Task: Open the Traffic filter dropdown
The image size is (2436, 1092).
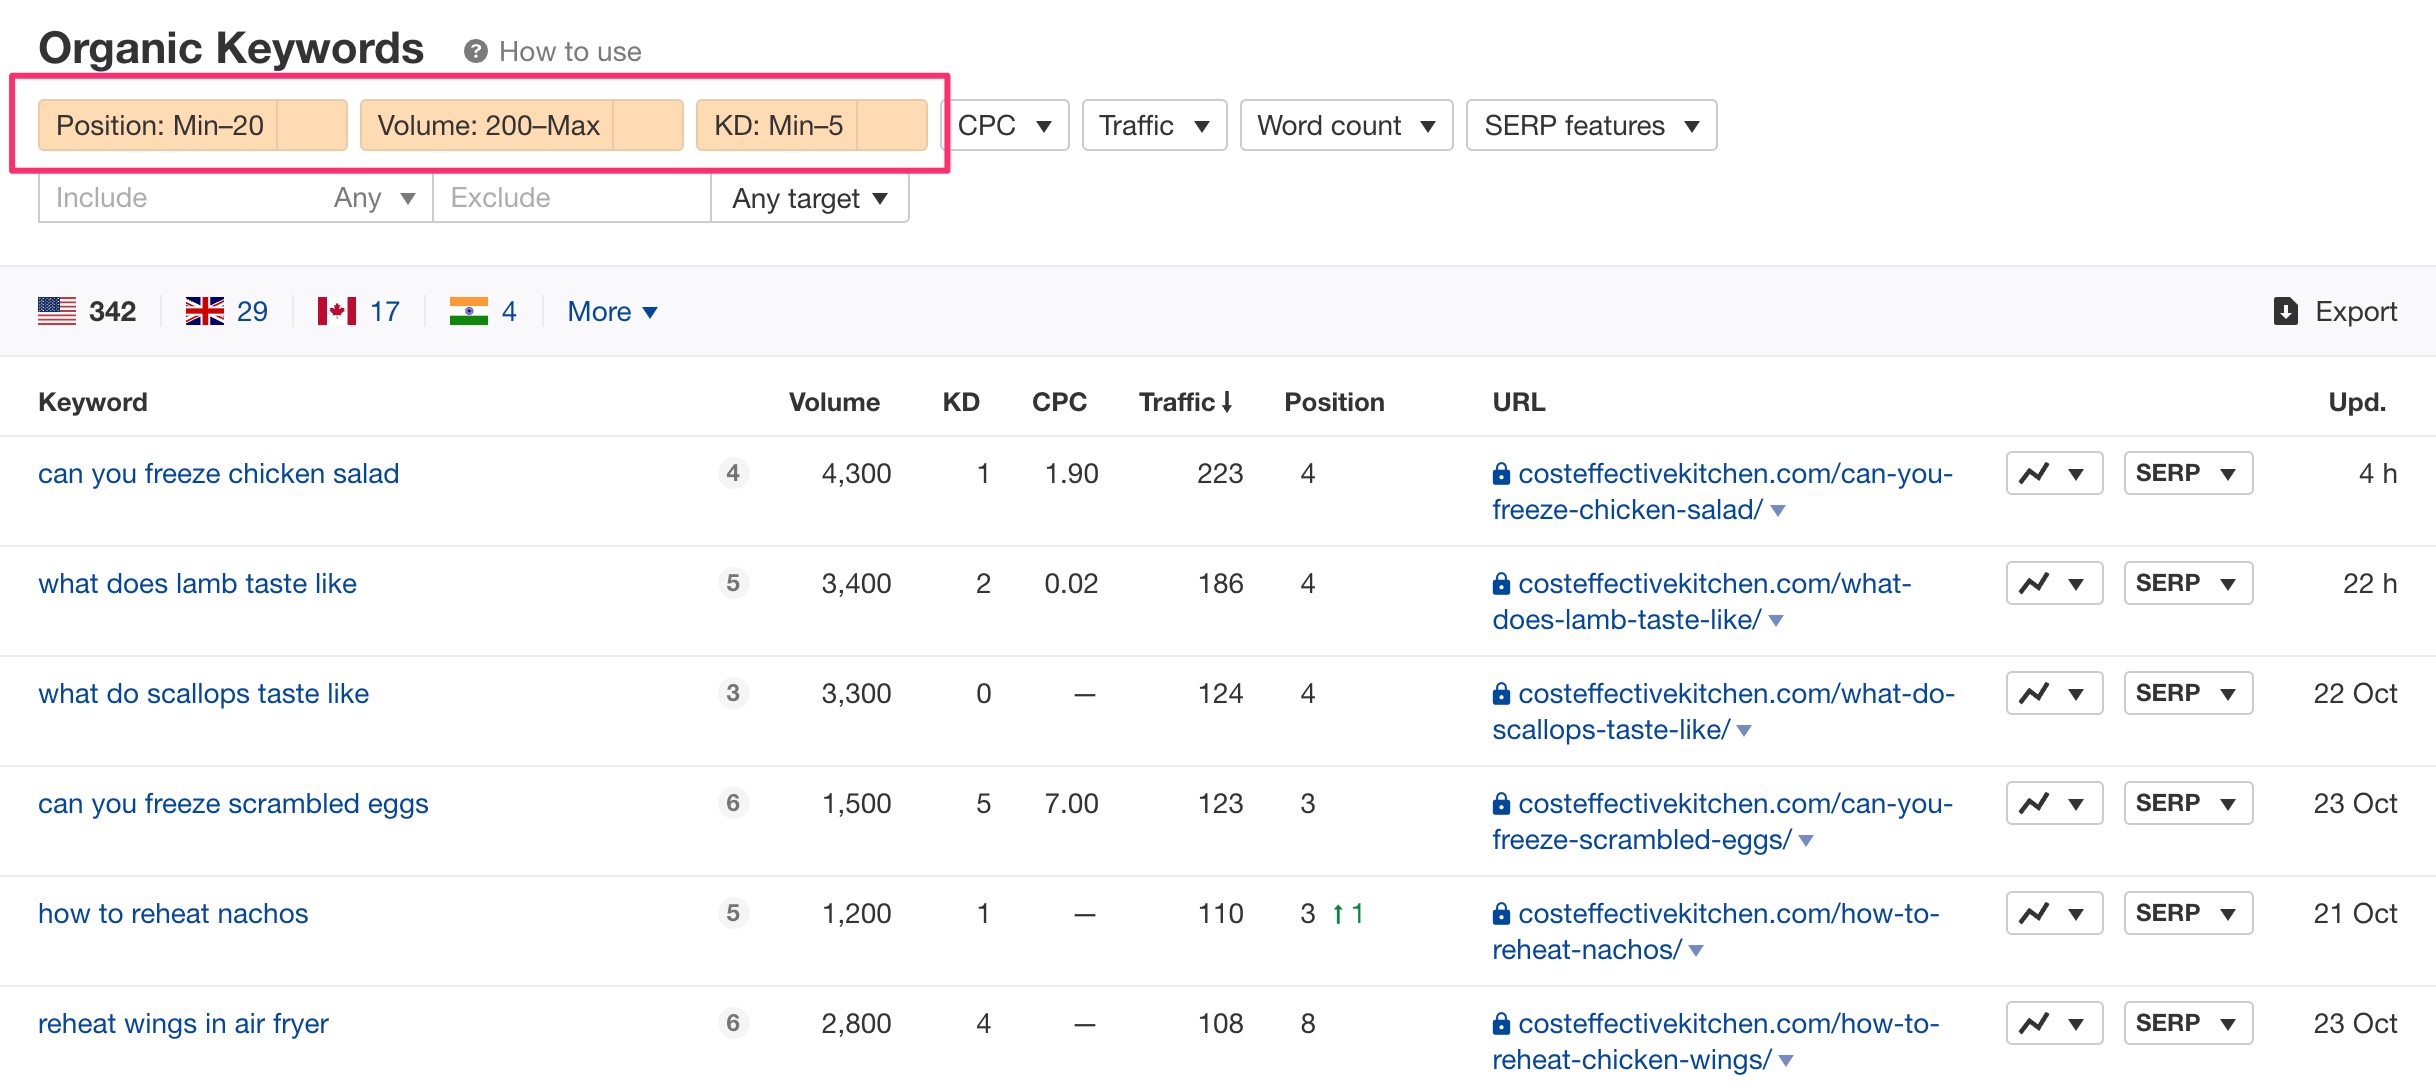Action: pyautogui.click(x=1154, y=125)
